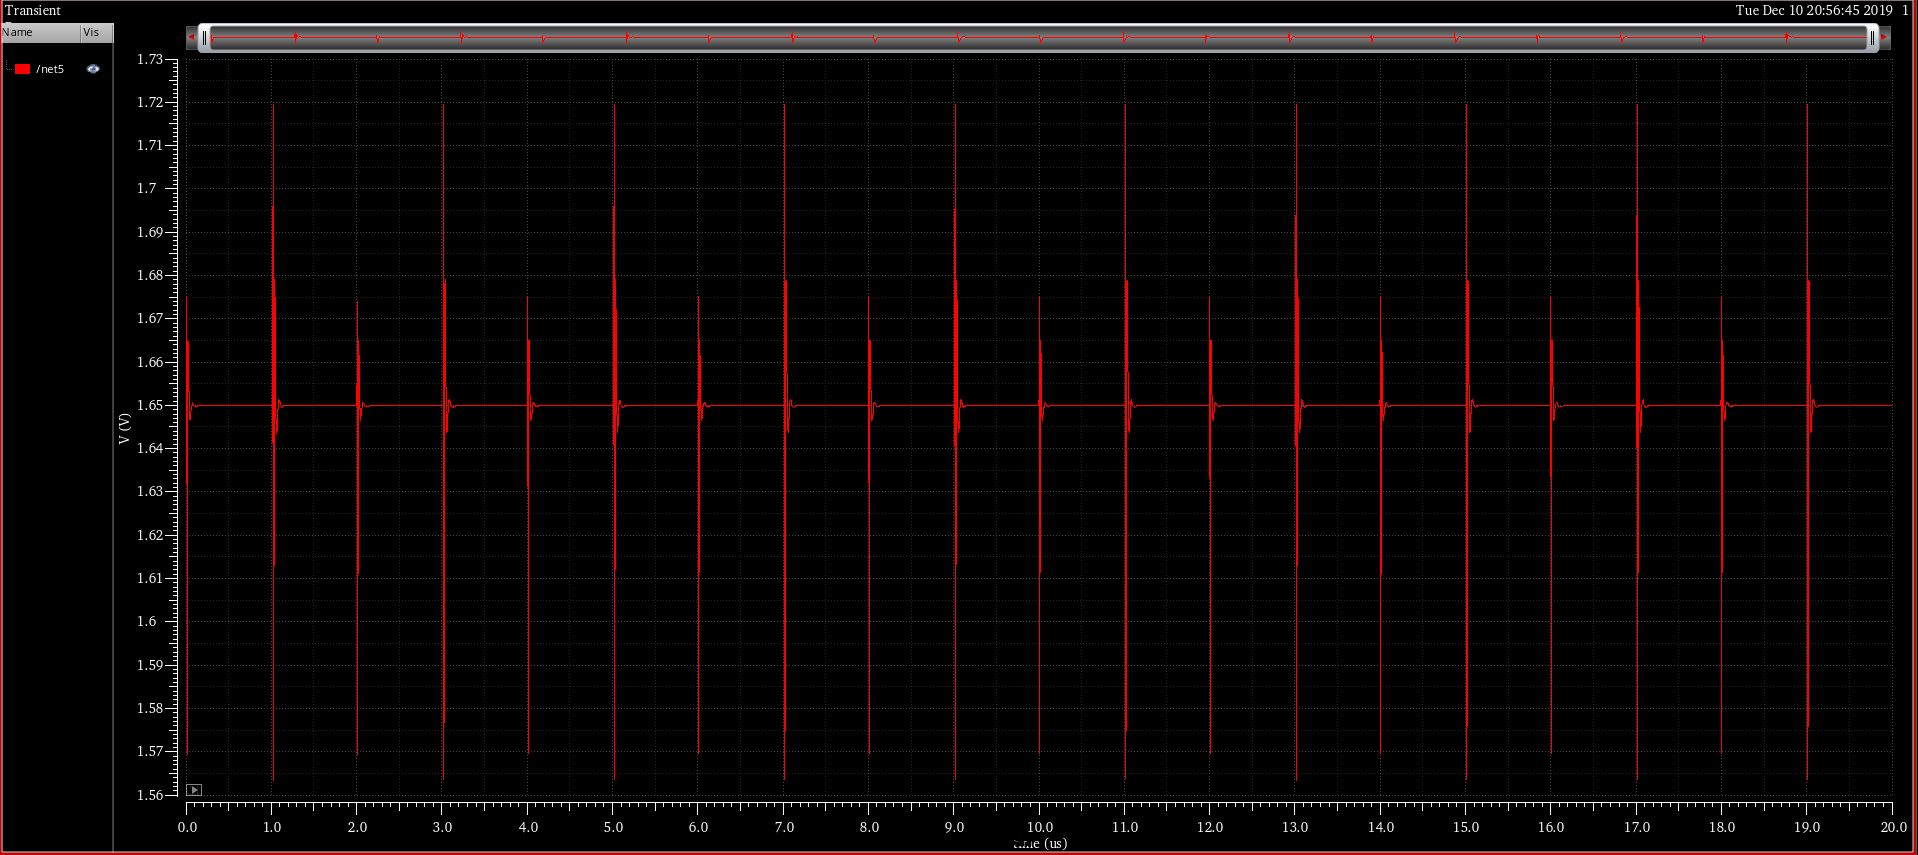Click the 10.0 x-axis tick label
1918x855 pixels.
pos(1040,827)
